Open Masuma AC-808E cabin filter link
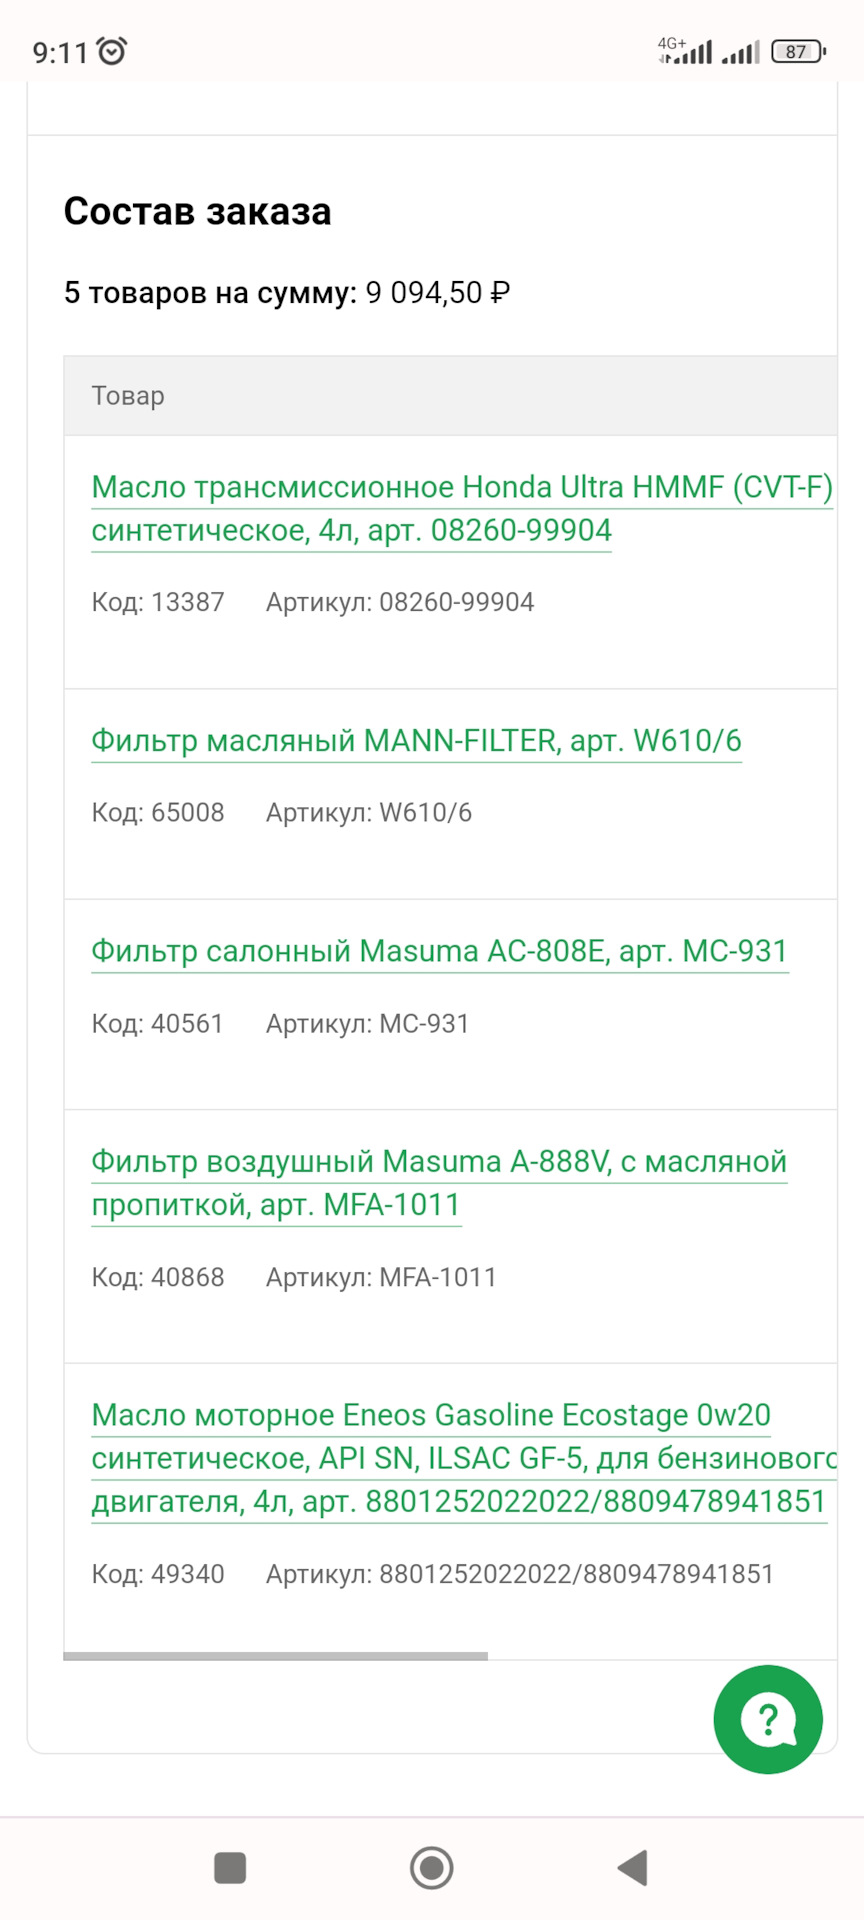The width and height of the screenshot is (864, 1920). (x=439, y=951)
